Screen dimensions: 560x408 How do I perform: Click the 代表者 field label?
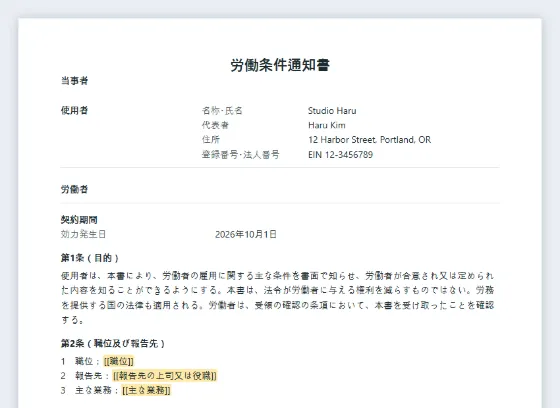pos(215,125)
